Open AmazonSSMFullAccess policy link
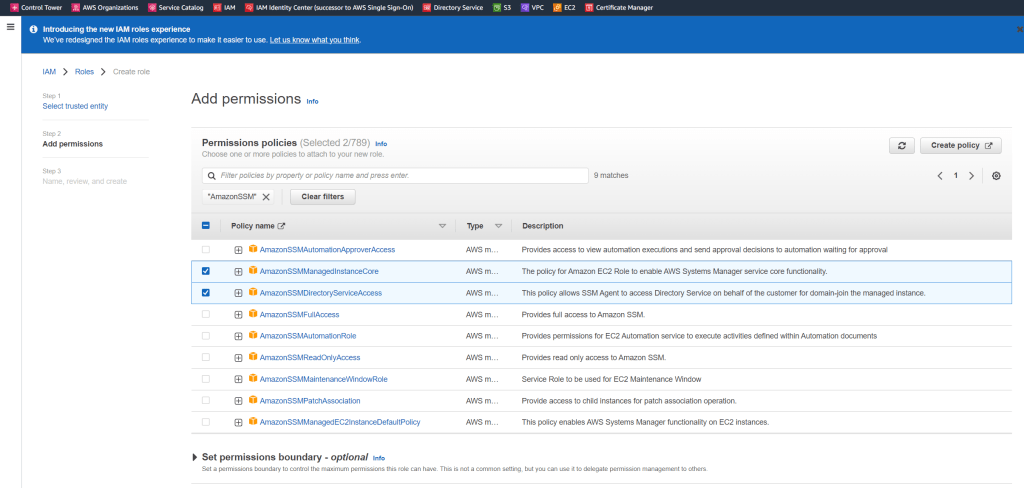The width and height of the screenshot is (1024, 488). (x=299, y=314)
